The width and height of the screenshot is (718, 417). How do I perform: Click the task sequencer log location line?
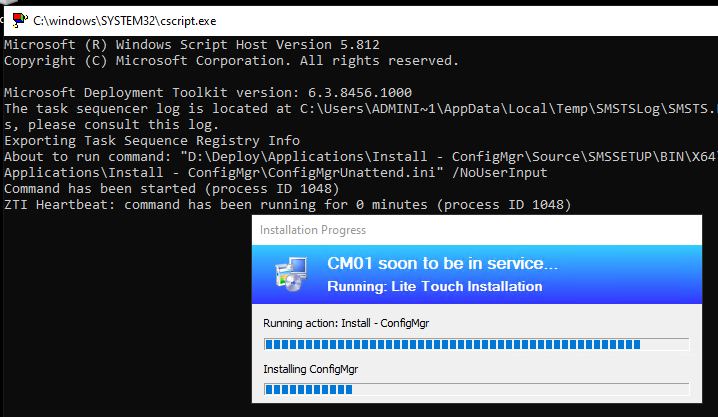(360, 108)
